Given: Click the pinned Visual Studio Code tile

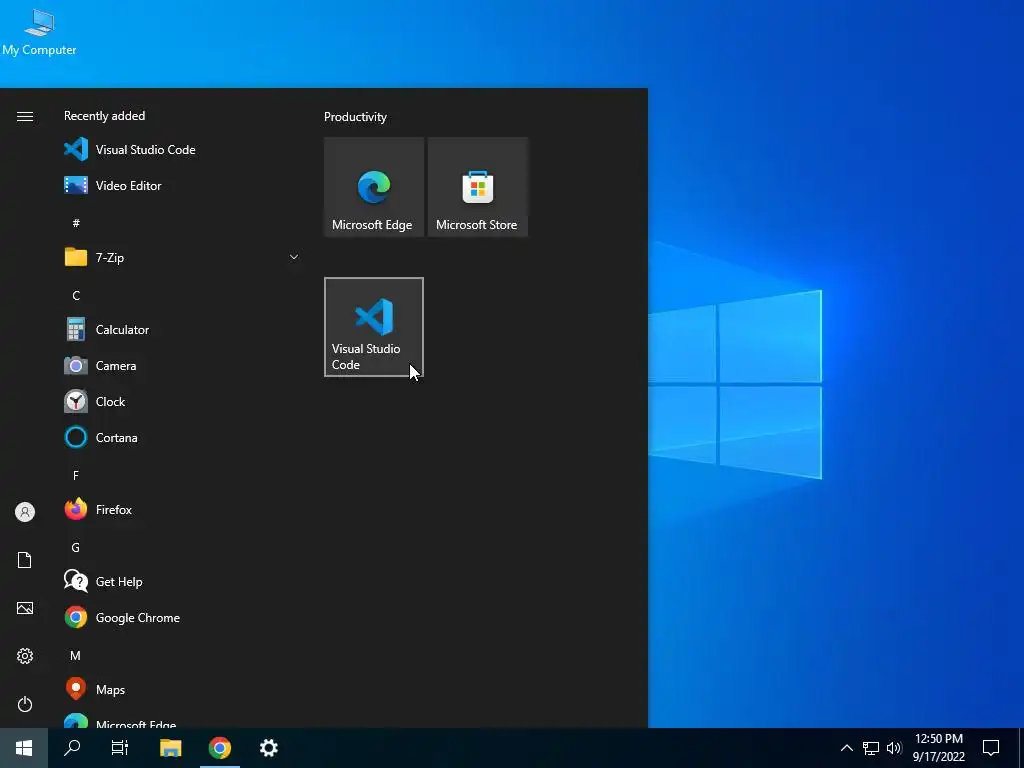Looking at the screenshot, I should [x=374, y=327].
